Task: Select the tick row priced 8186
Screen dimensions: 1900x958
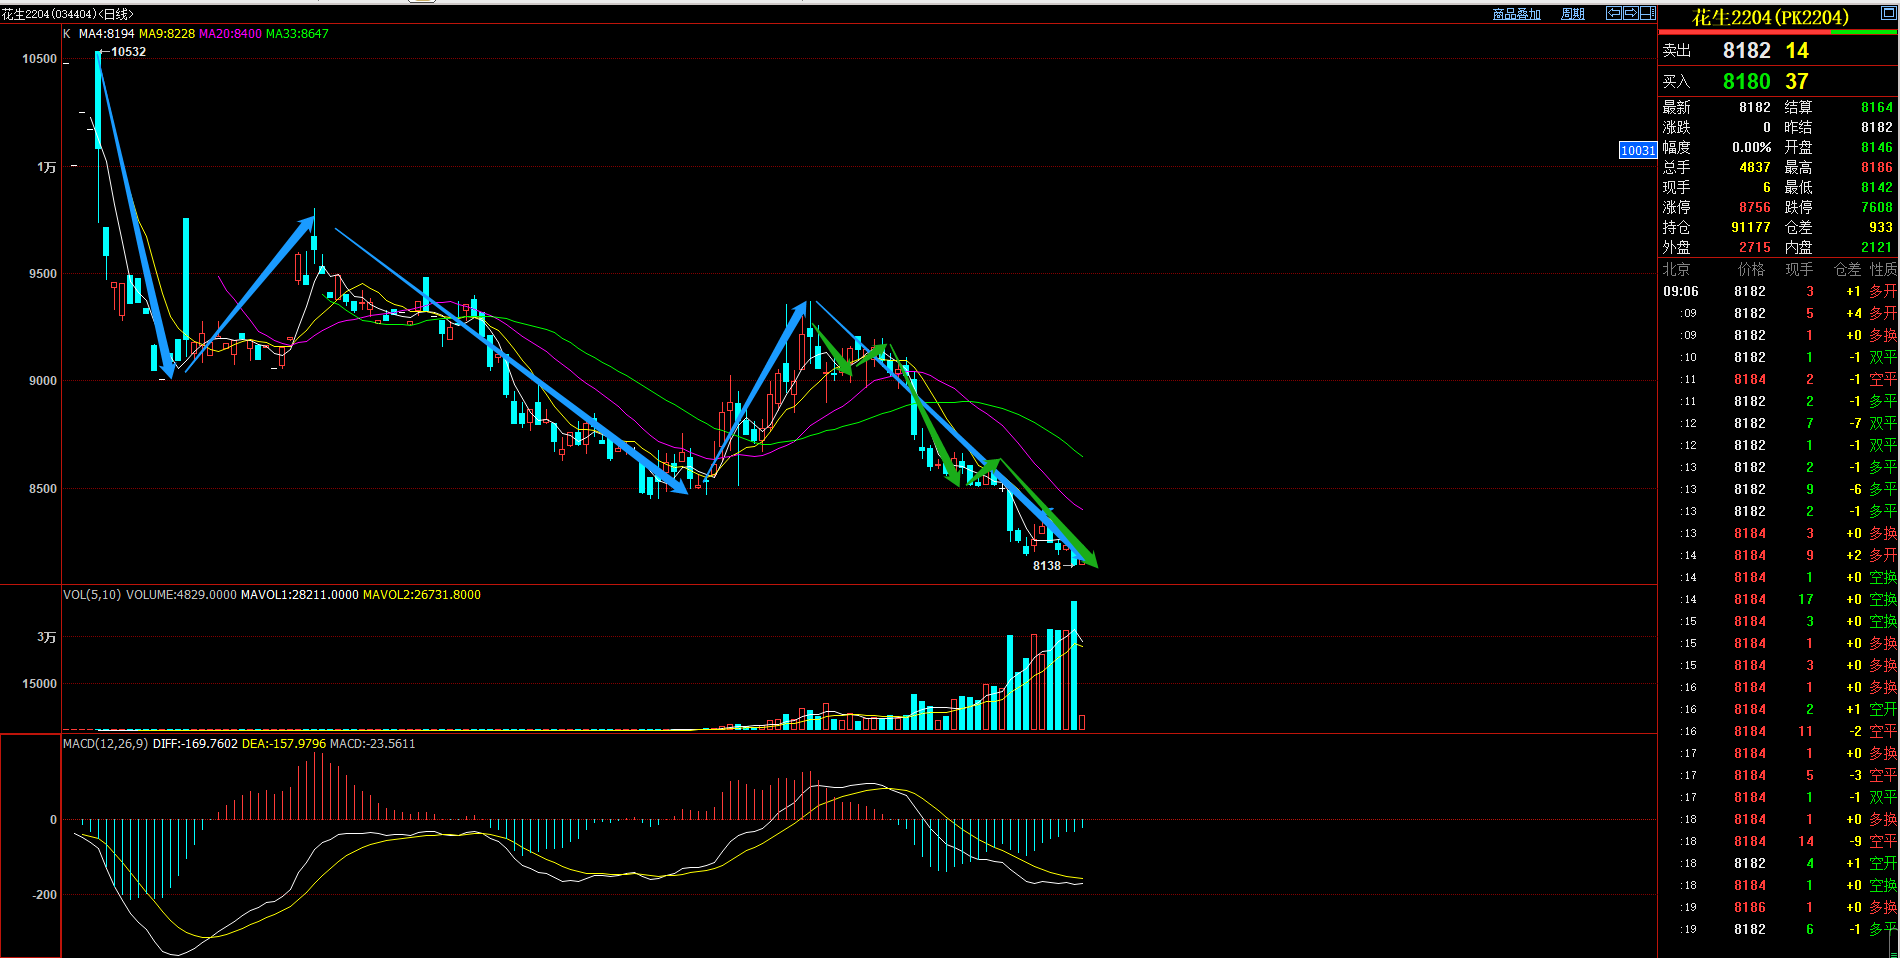Action: click(x=1779, y=907)
